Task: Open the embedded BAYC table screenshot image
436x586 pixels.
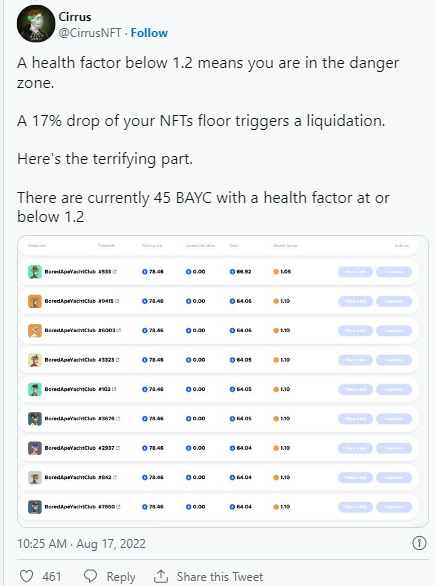Action: click(x=223, y=381)
